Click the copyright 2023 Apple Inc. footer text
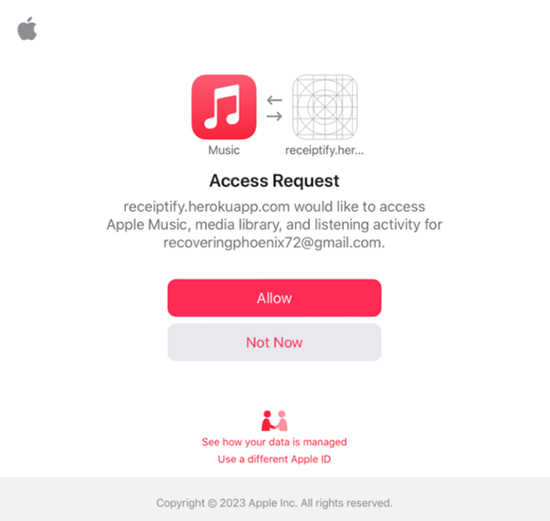Viewport: 550px width, 521px height. click(274, 503)
